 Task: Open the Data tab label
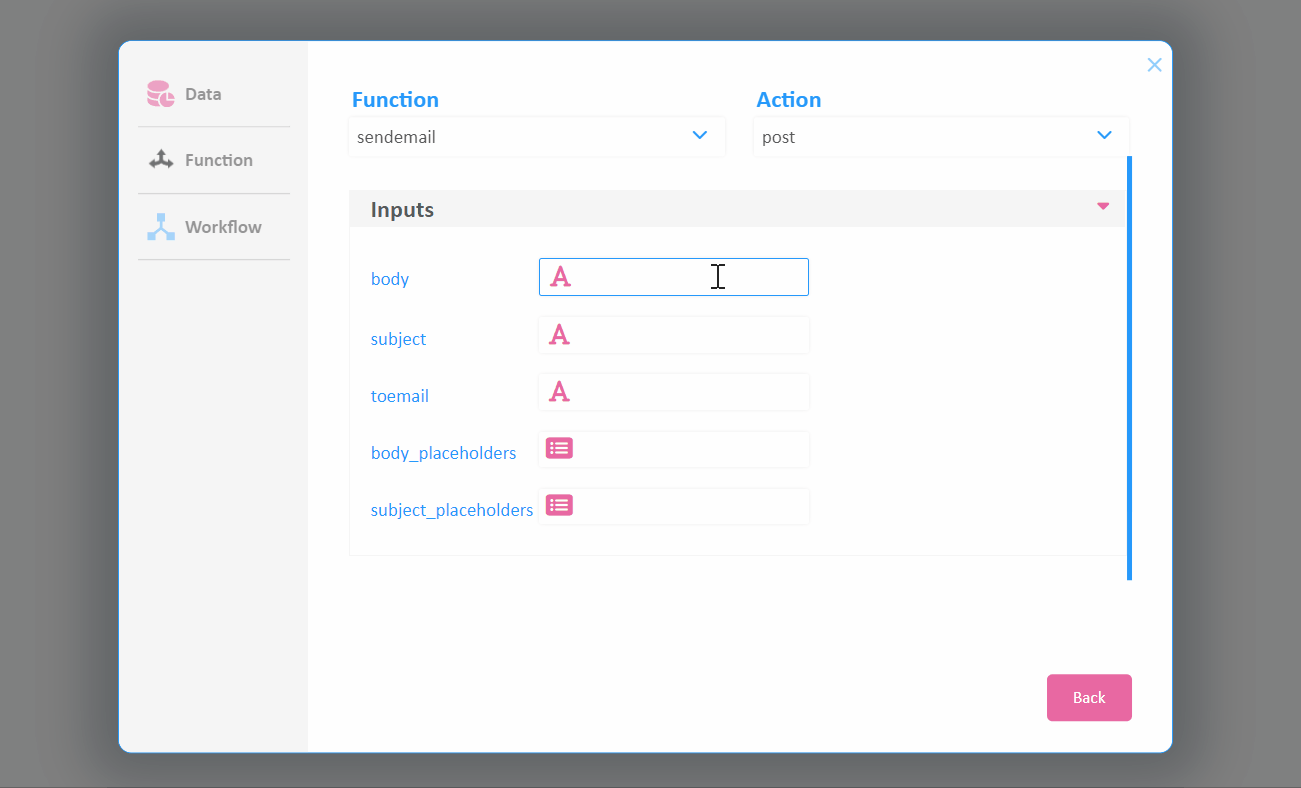(203, 94)
